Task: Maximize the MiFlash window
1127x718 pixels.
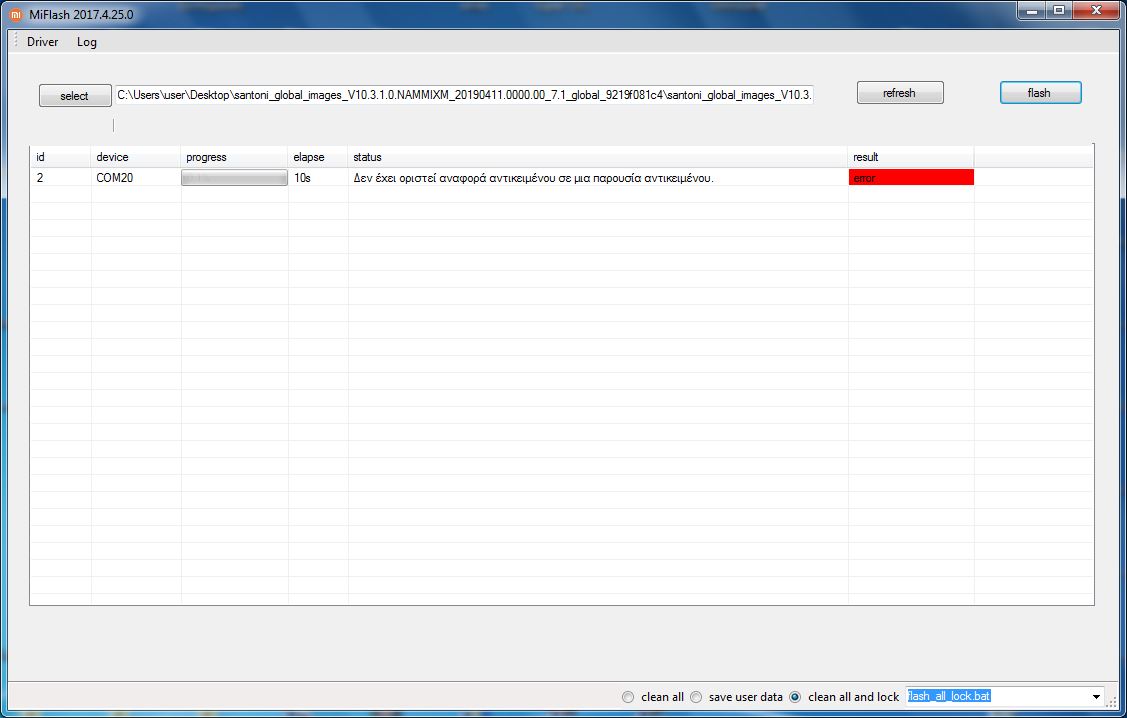Action: [x=1059, y=11]
